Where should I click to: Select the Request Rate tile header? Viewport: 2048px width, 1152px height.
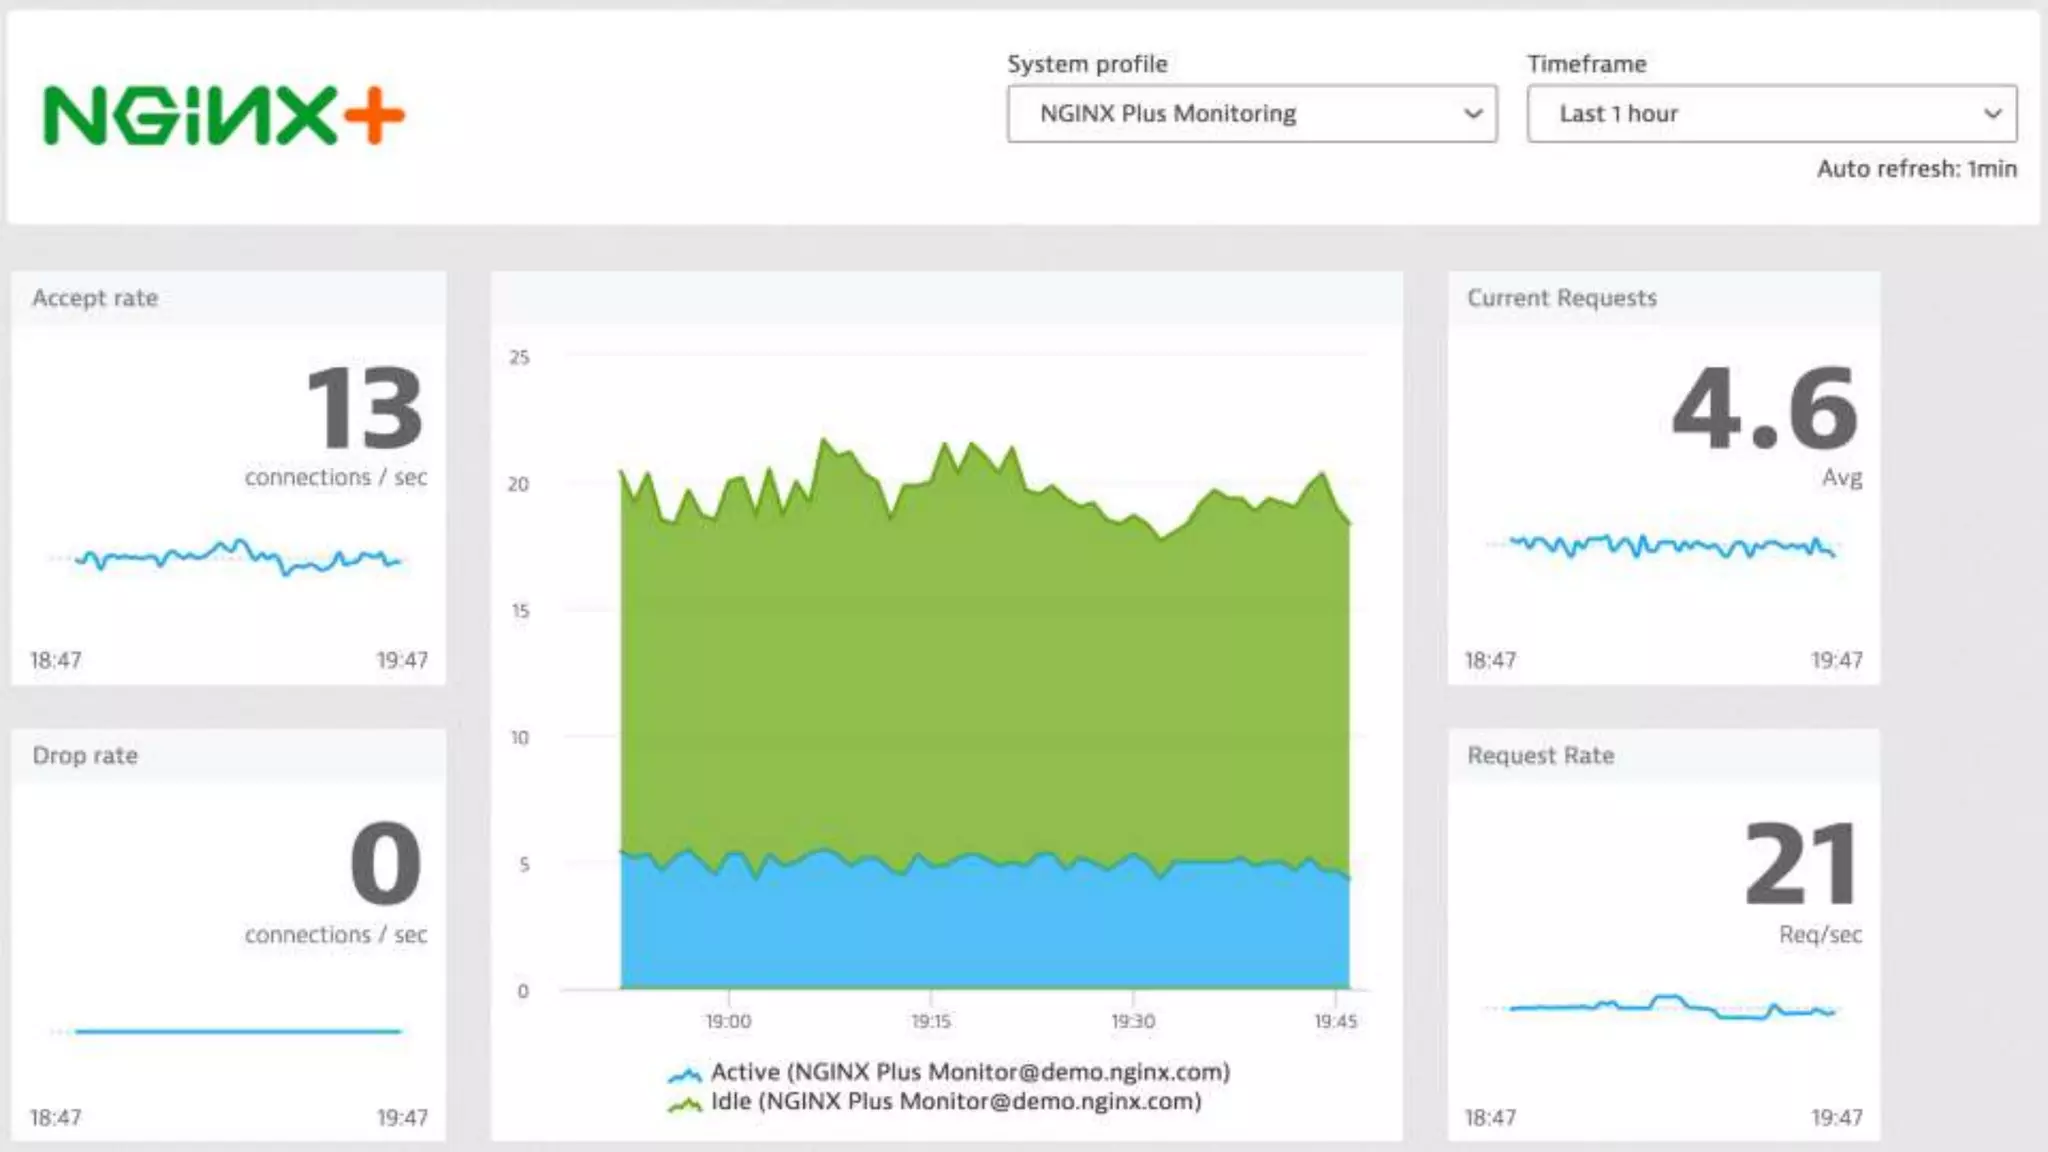pos(1540,756)
